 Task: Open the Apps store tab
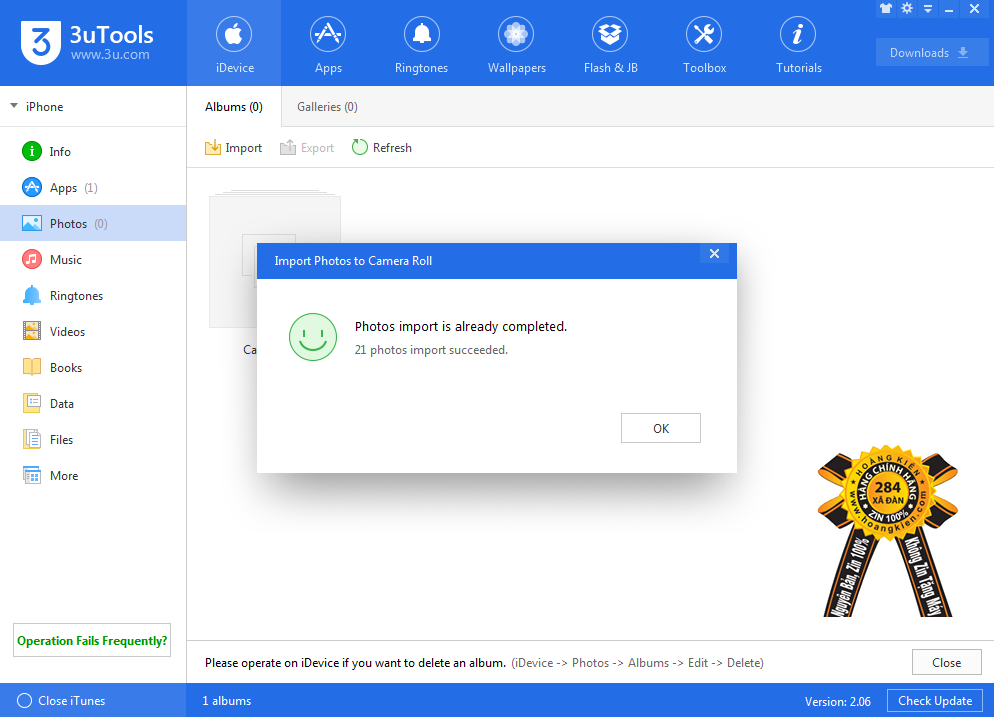click(328, 44)
